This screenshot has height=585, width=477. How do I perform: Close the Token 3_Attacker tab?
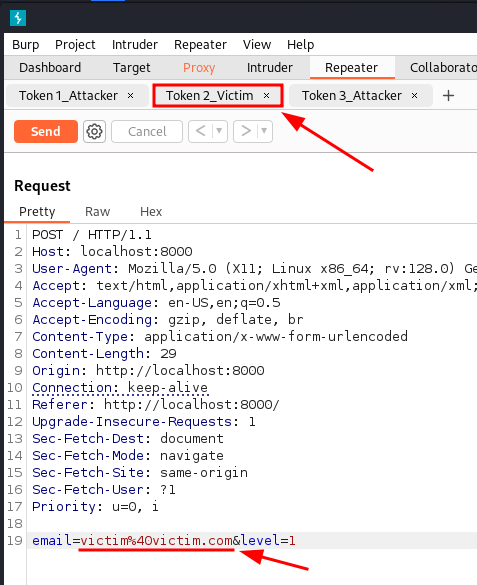(414, 96)
